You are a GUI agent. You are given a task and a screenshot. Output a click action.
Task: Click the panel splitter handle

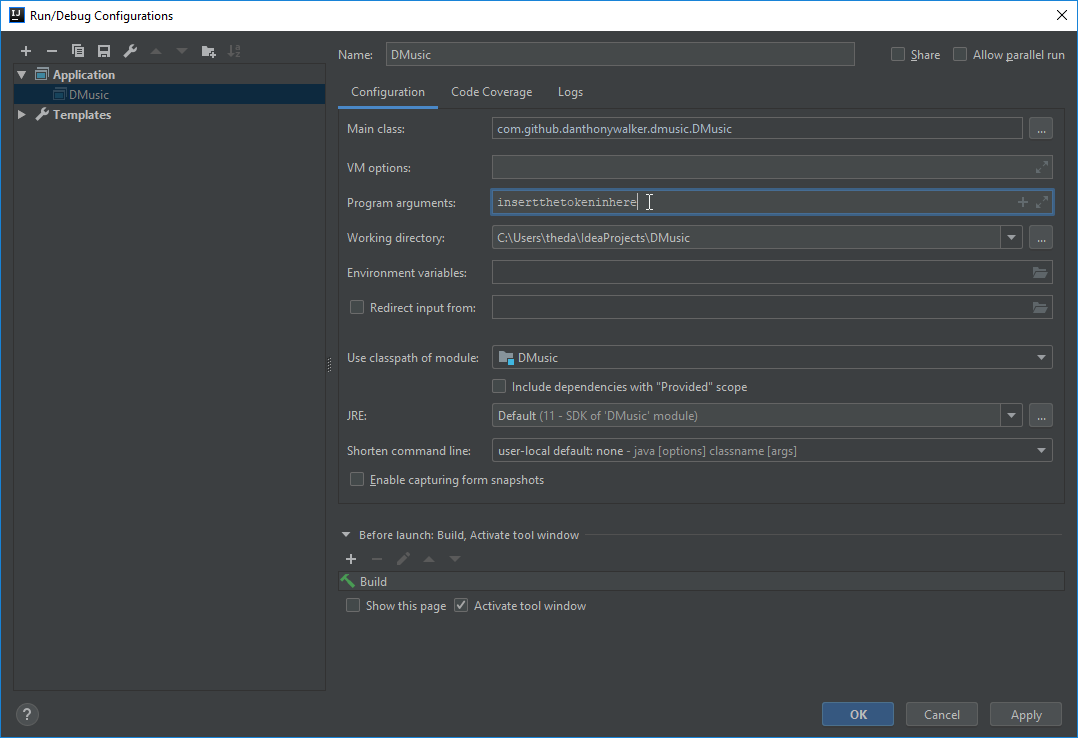(x=329, y=365)
